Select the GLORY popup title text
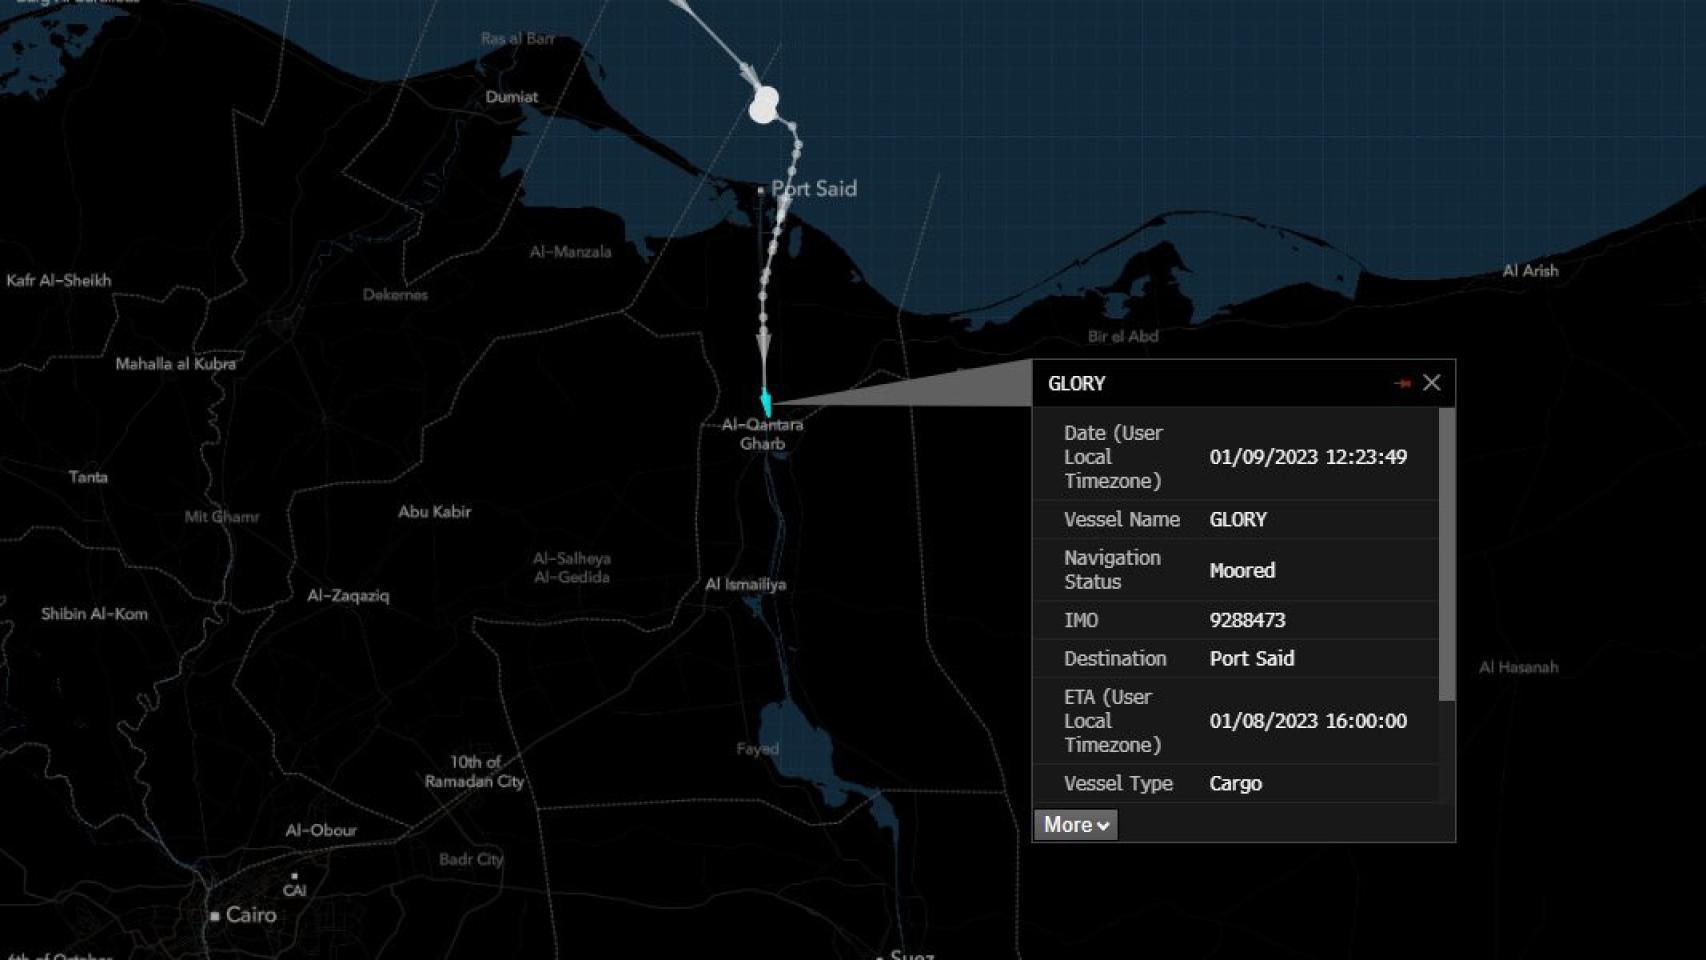This screenshot has height=960, width=1706. click(x=1076, y=384)
